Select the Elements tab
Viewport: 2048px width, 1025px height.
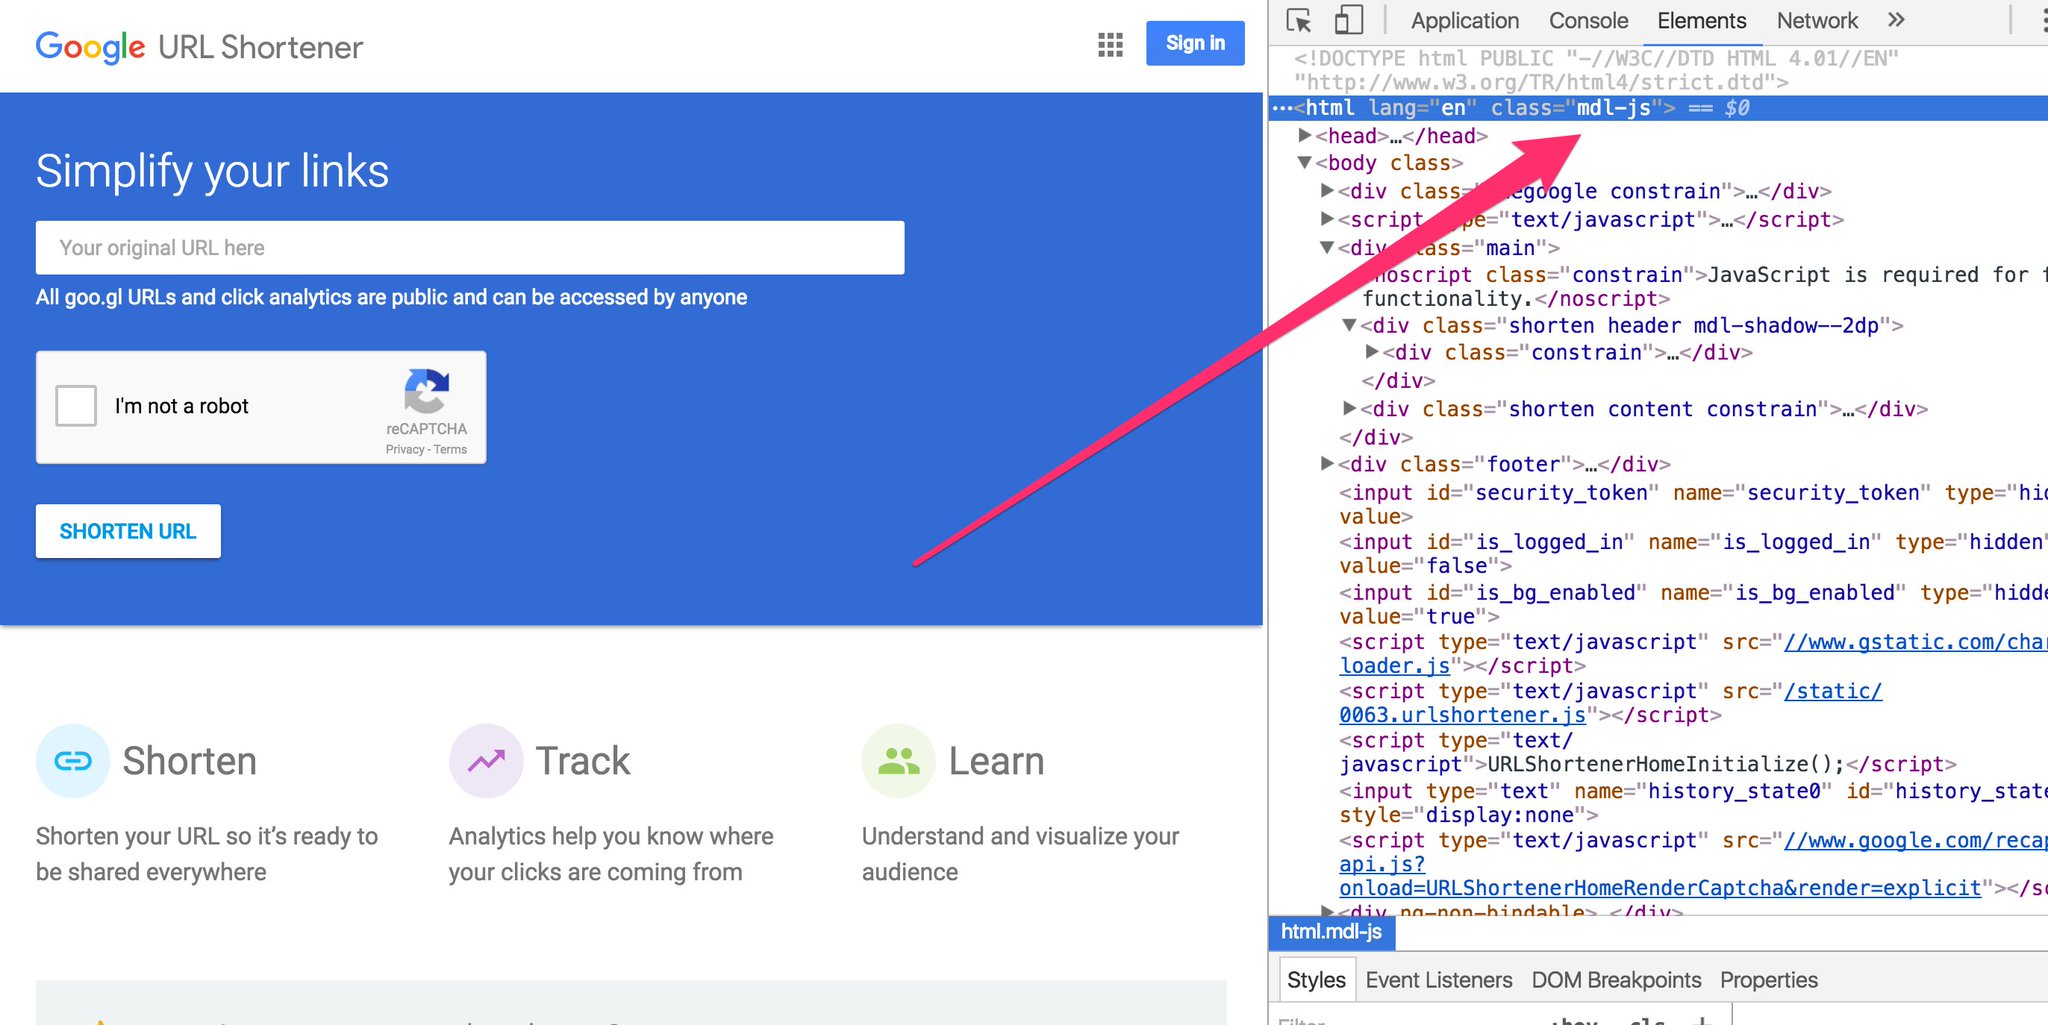(1701, 21)
